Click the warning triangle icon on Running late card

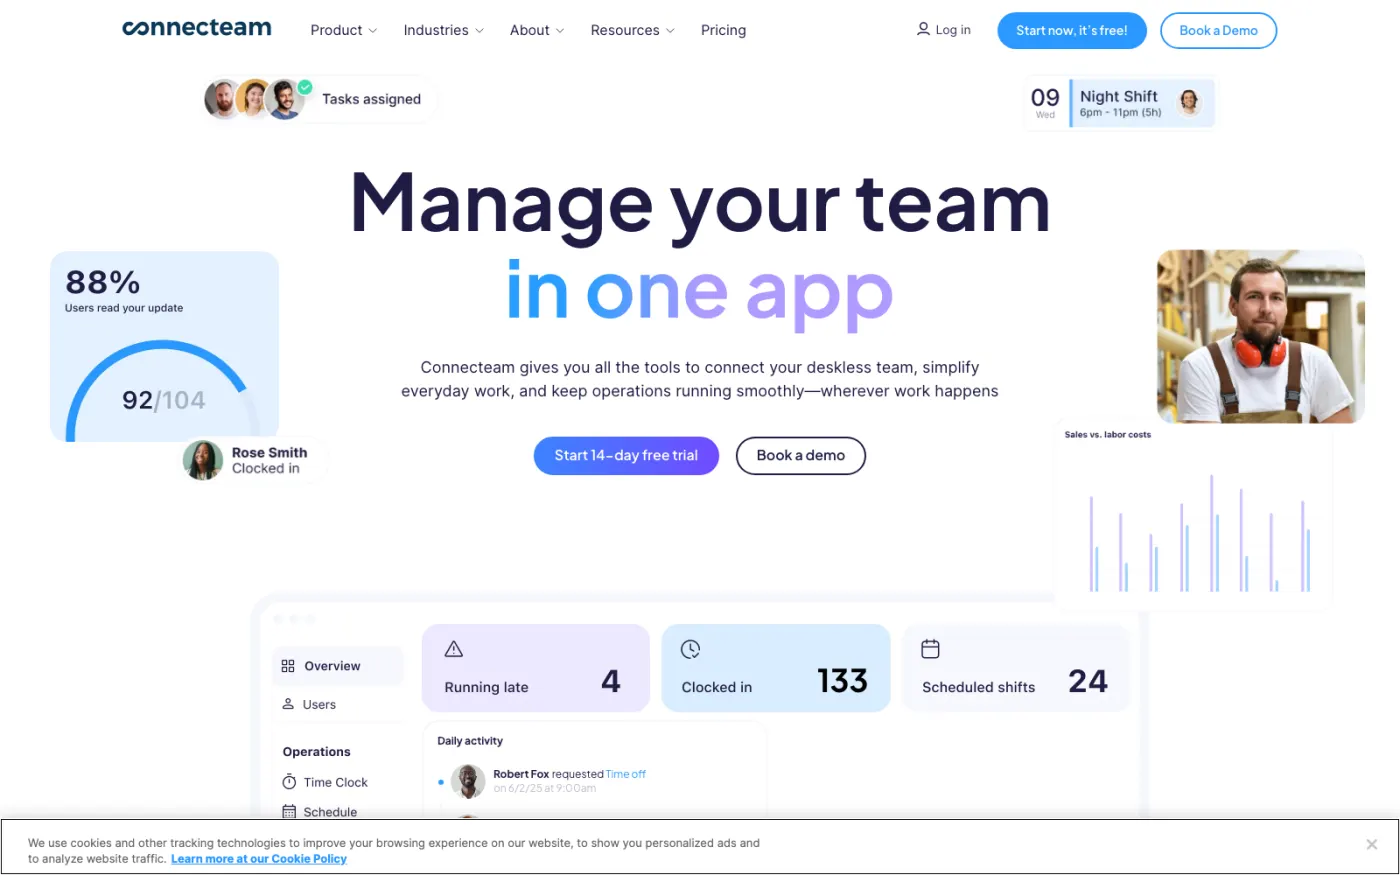[x=453, y=649]
